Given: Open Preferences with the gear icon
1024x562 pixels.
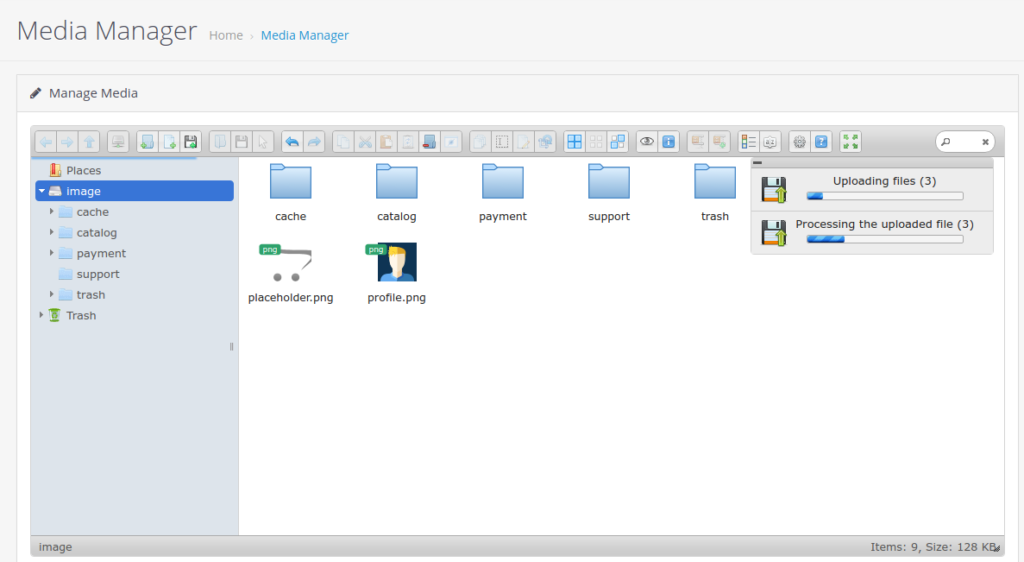Looking at the screenshot, I should pos(799,142).
